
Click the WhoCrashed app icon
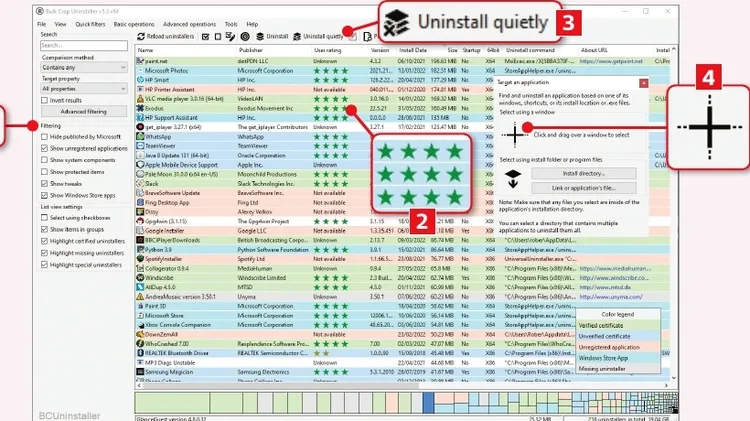[140, 343]
